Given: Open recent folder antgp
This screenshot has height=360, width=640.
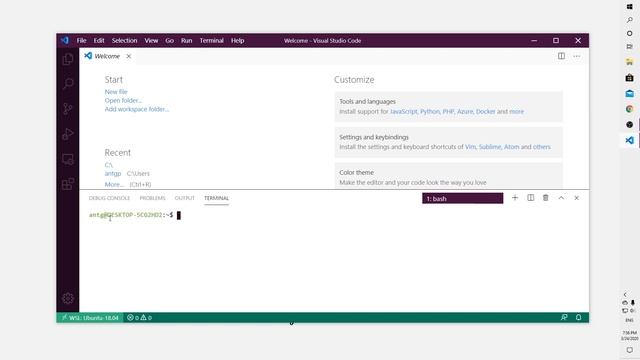Looking at the screenshot, I should (113, 173).
